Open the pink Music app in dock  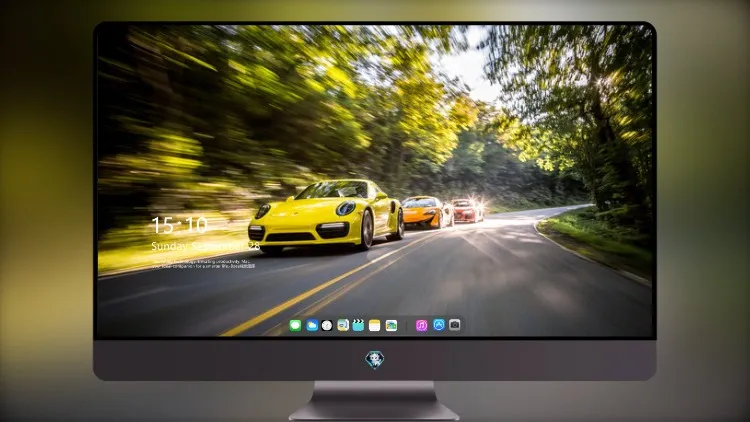421,326
